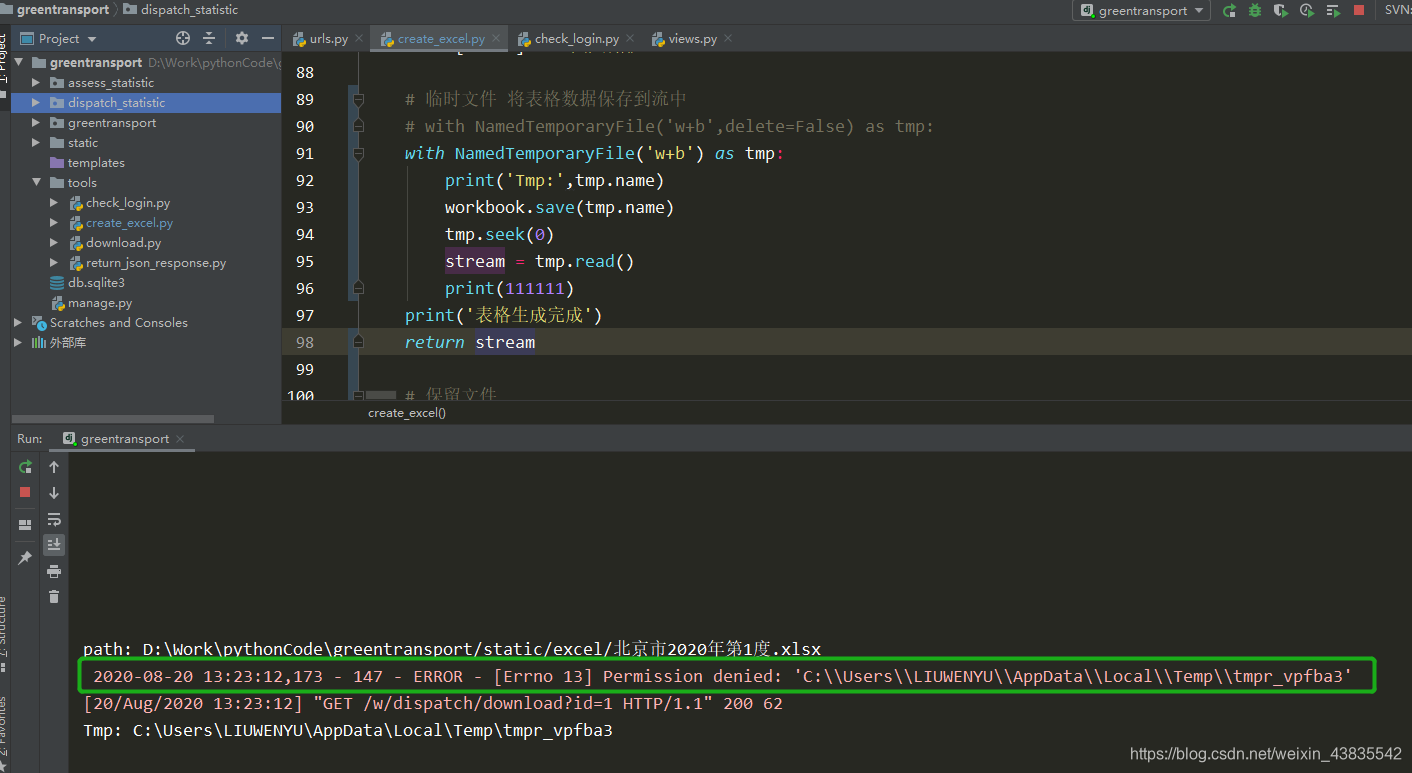The width and height of the screenshot is (1412, 773).
Task: Click the locate/scroll-from-source target icon
Action: click(183, 38)
